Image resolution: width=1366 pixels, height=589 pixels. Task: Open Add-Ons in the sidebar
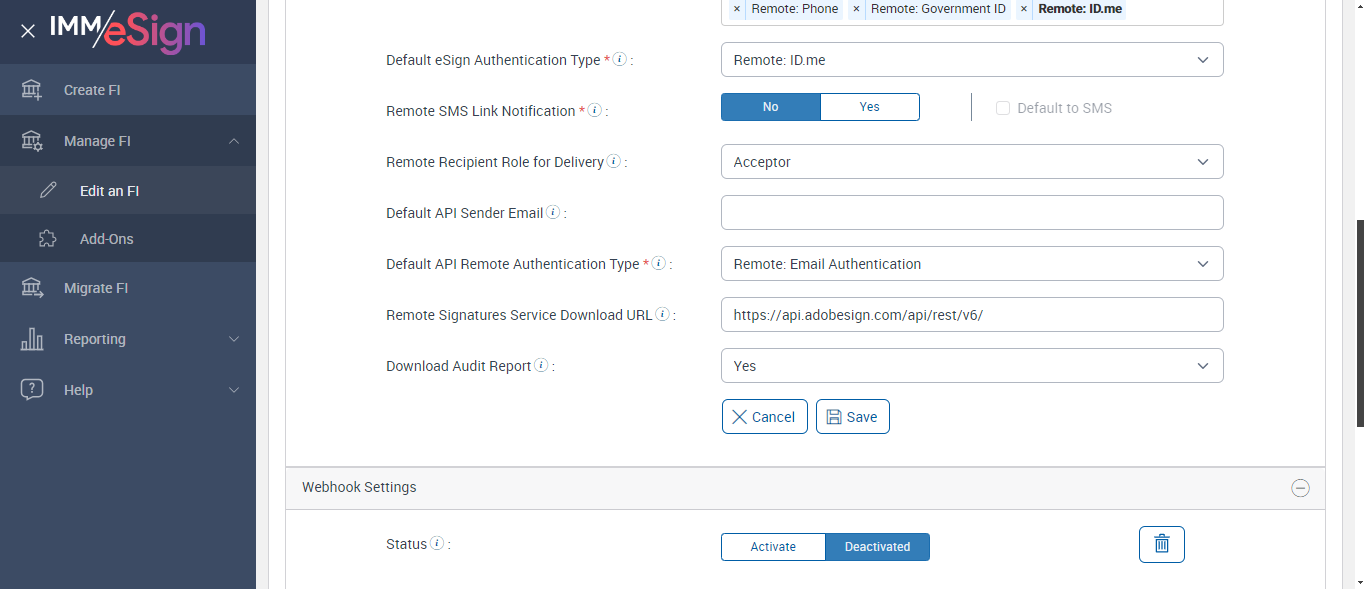click(106, 239)
